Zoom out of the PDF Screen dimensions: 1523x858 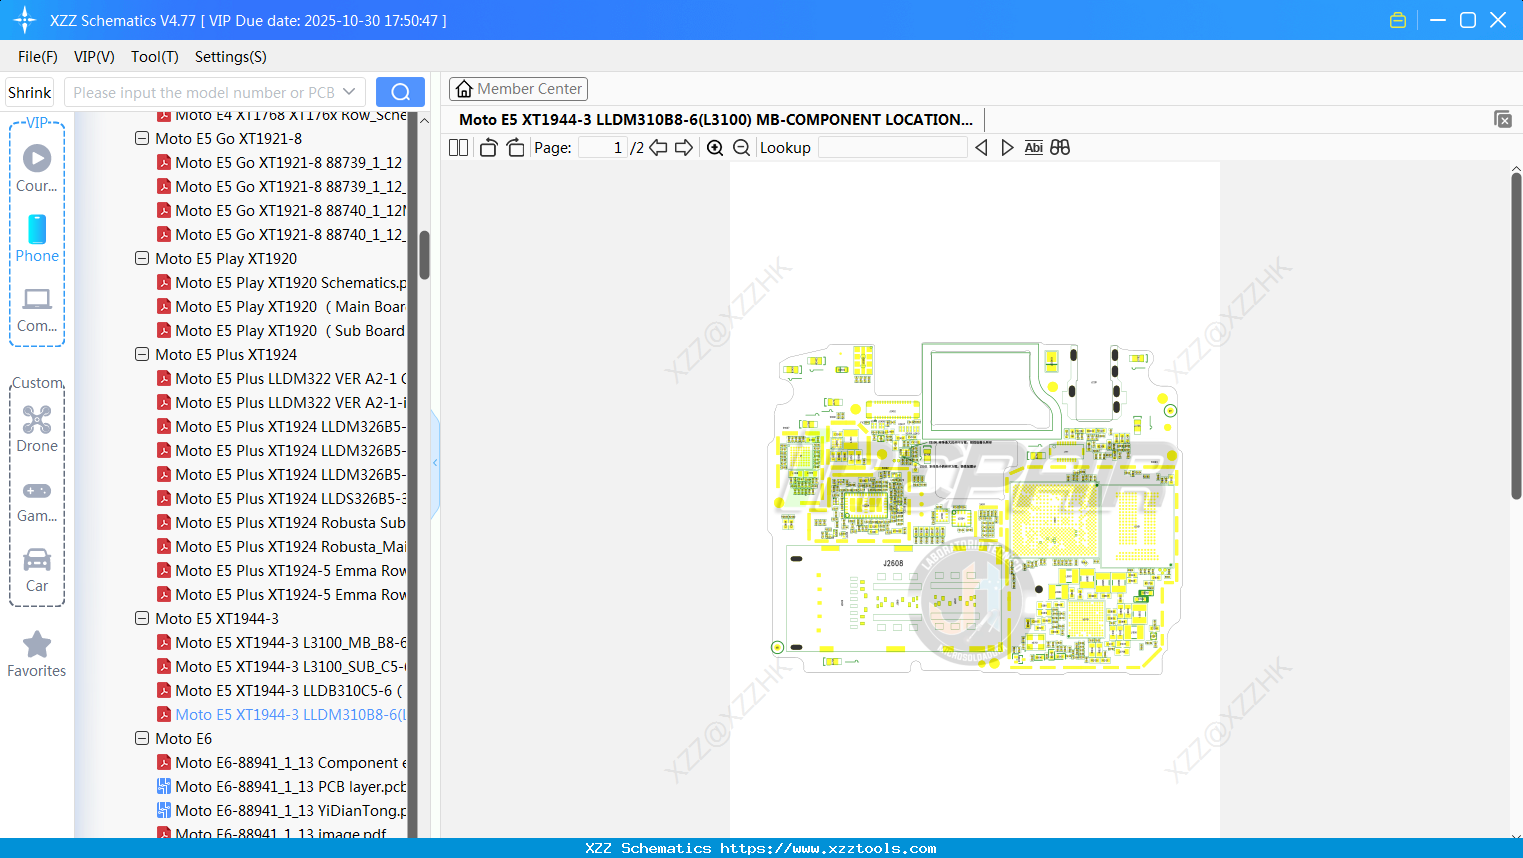(x=741, y=148)
